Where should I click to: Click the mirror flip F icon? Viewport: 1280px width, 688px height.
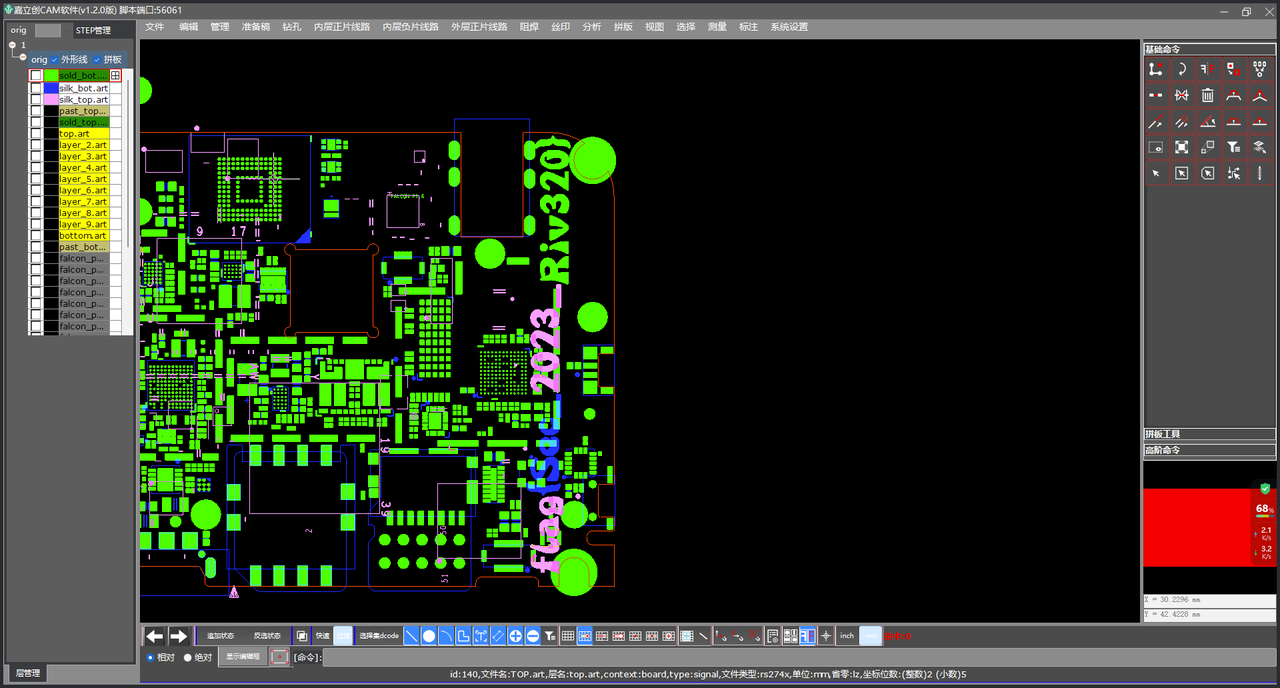1207,70
